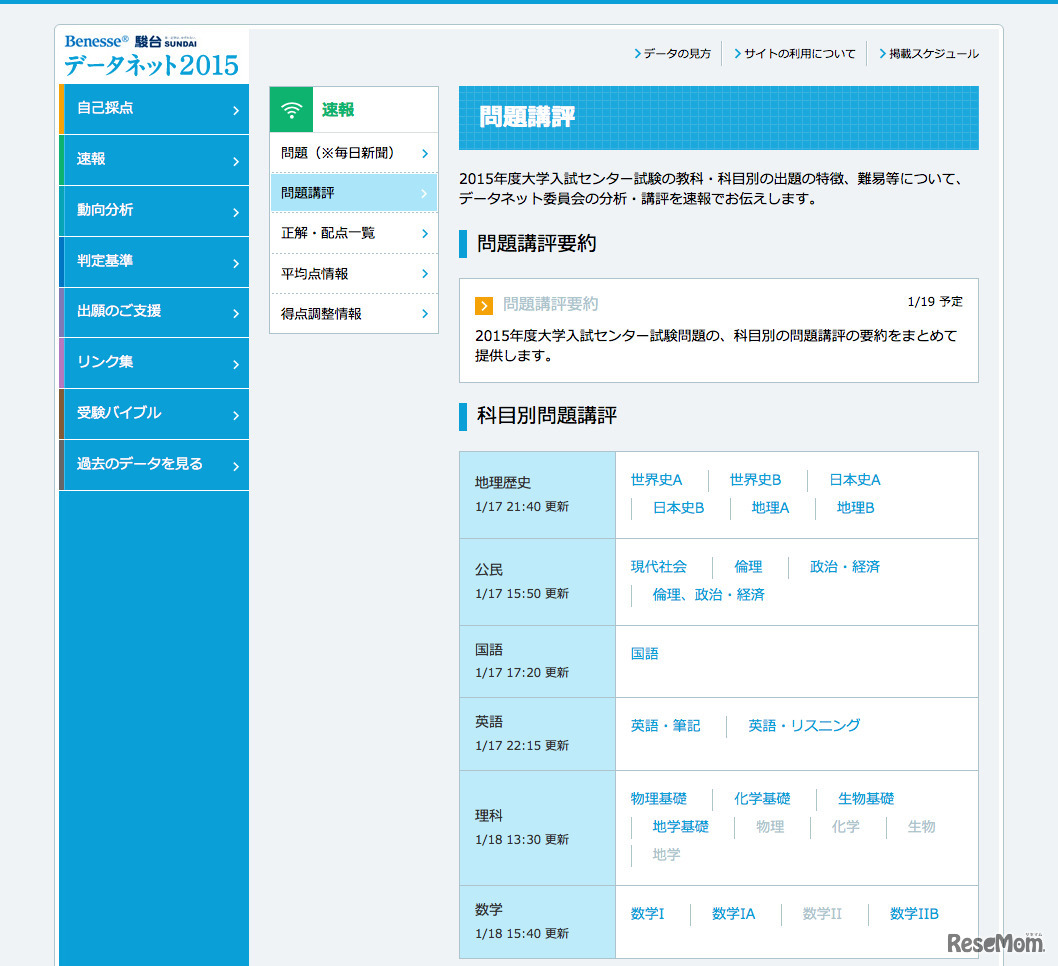Image resolution: width=1058 pixels, height=966 pixels.
Task: Click the arrow icon before 掲載スケジュール
Action: (x=883, y=54)
